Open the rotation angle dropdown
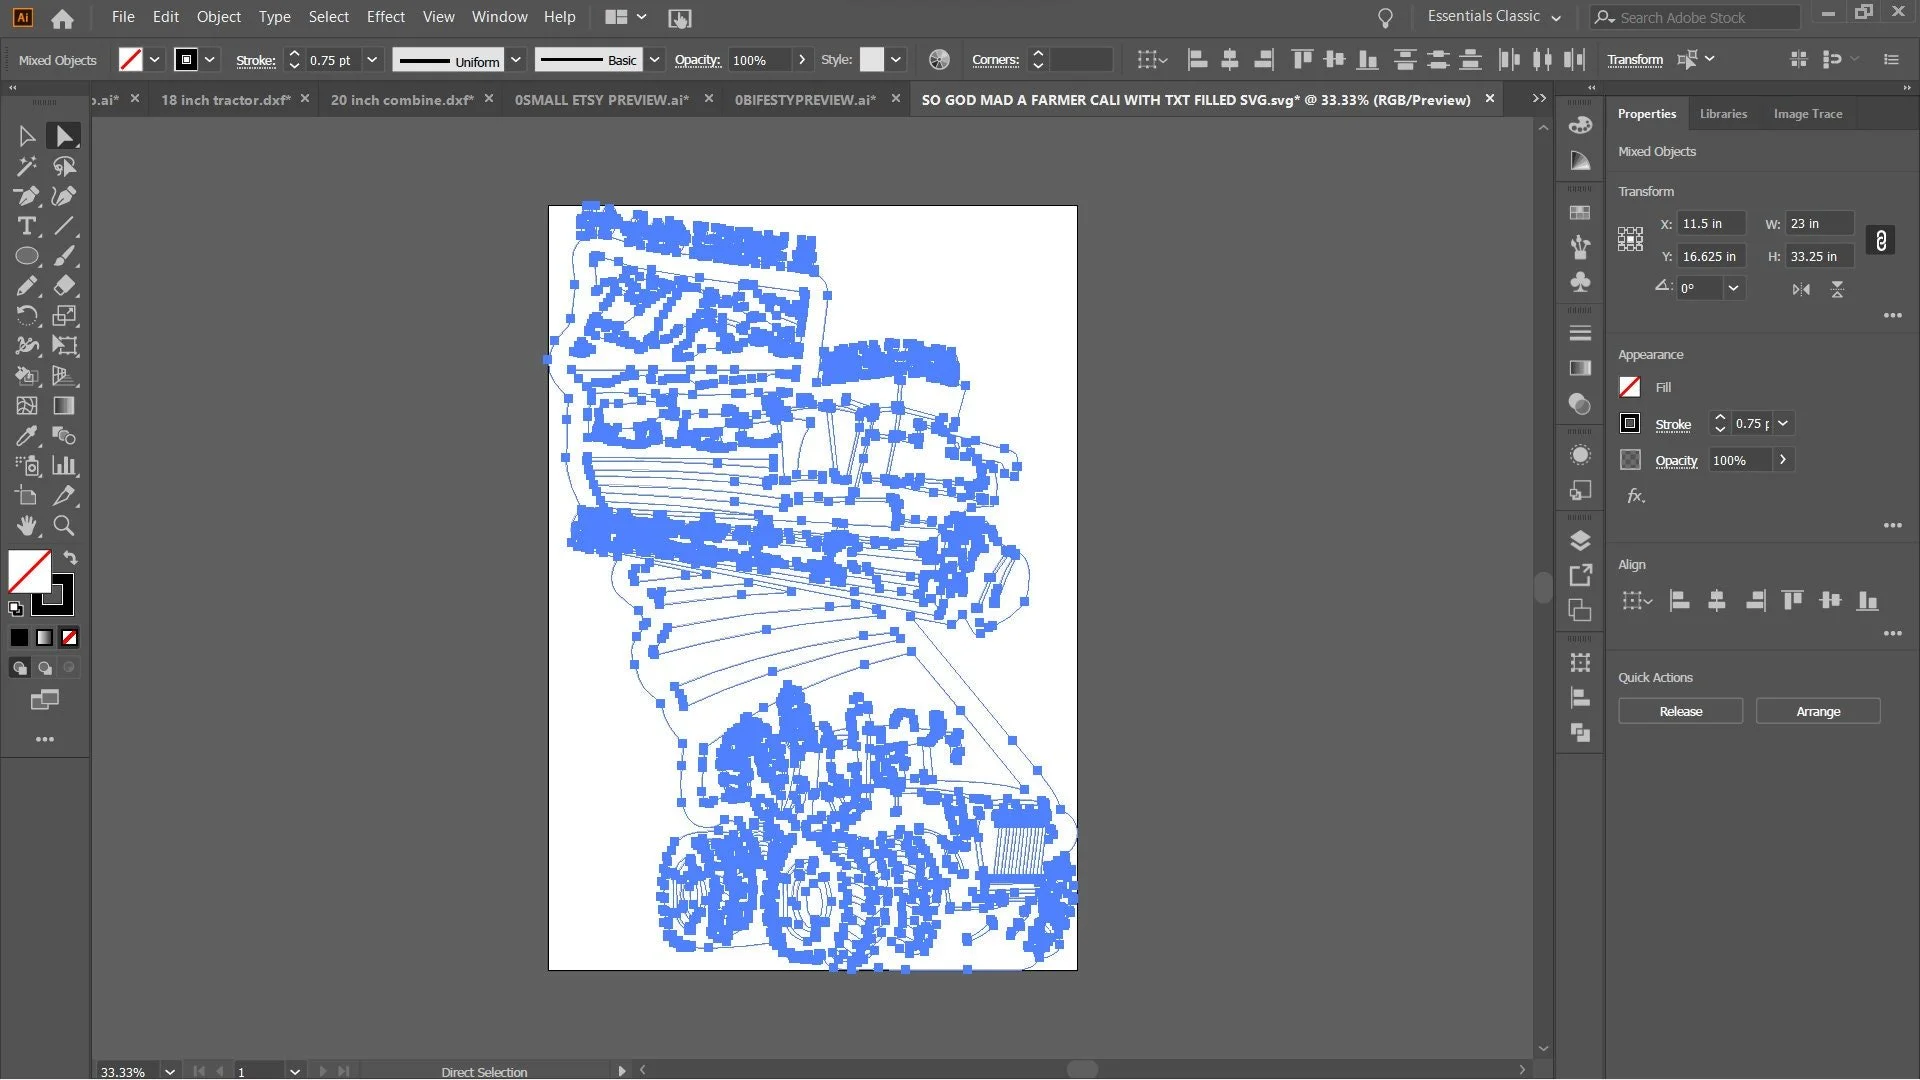This screenshot has height=1080, width=1920. 1733,288
